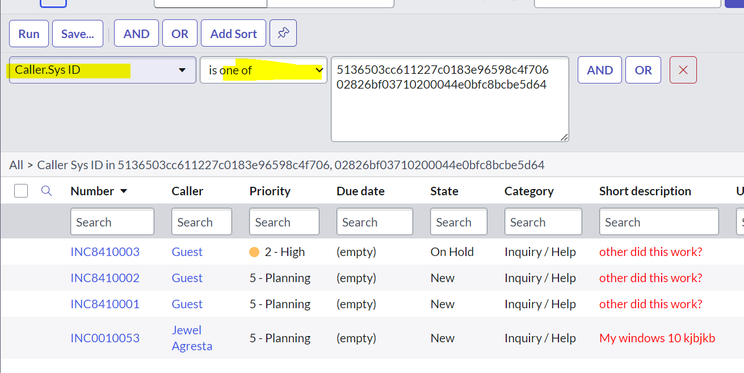Screen dimensions: 744x373
Task: Remove the condition with red X button
Action: 683,70
